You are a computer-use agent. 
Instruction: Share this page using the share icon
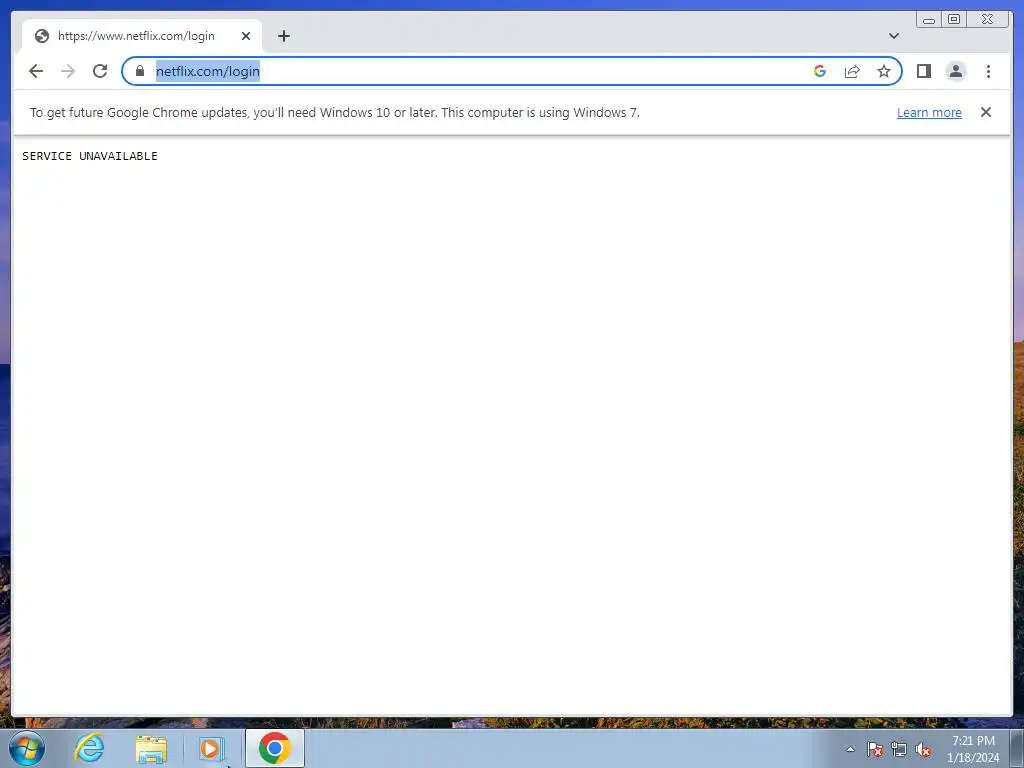point(852,71)
